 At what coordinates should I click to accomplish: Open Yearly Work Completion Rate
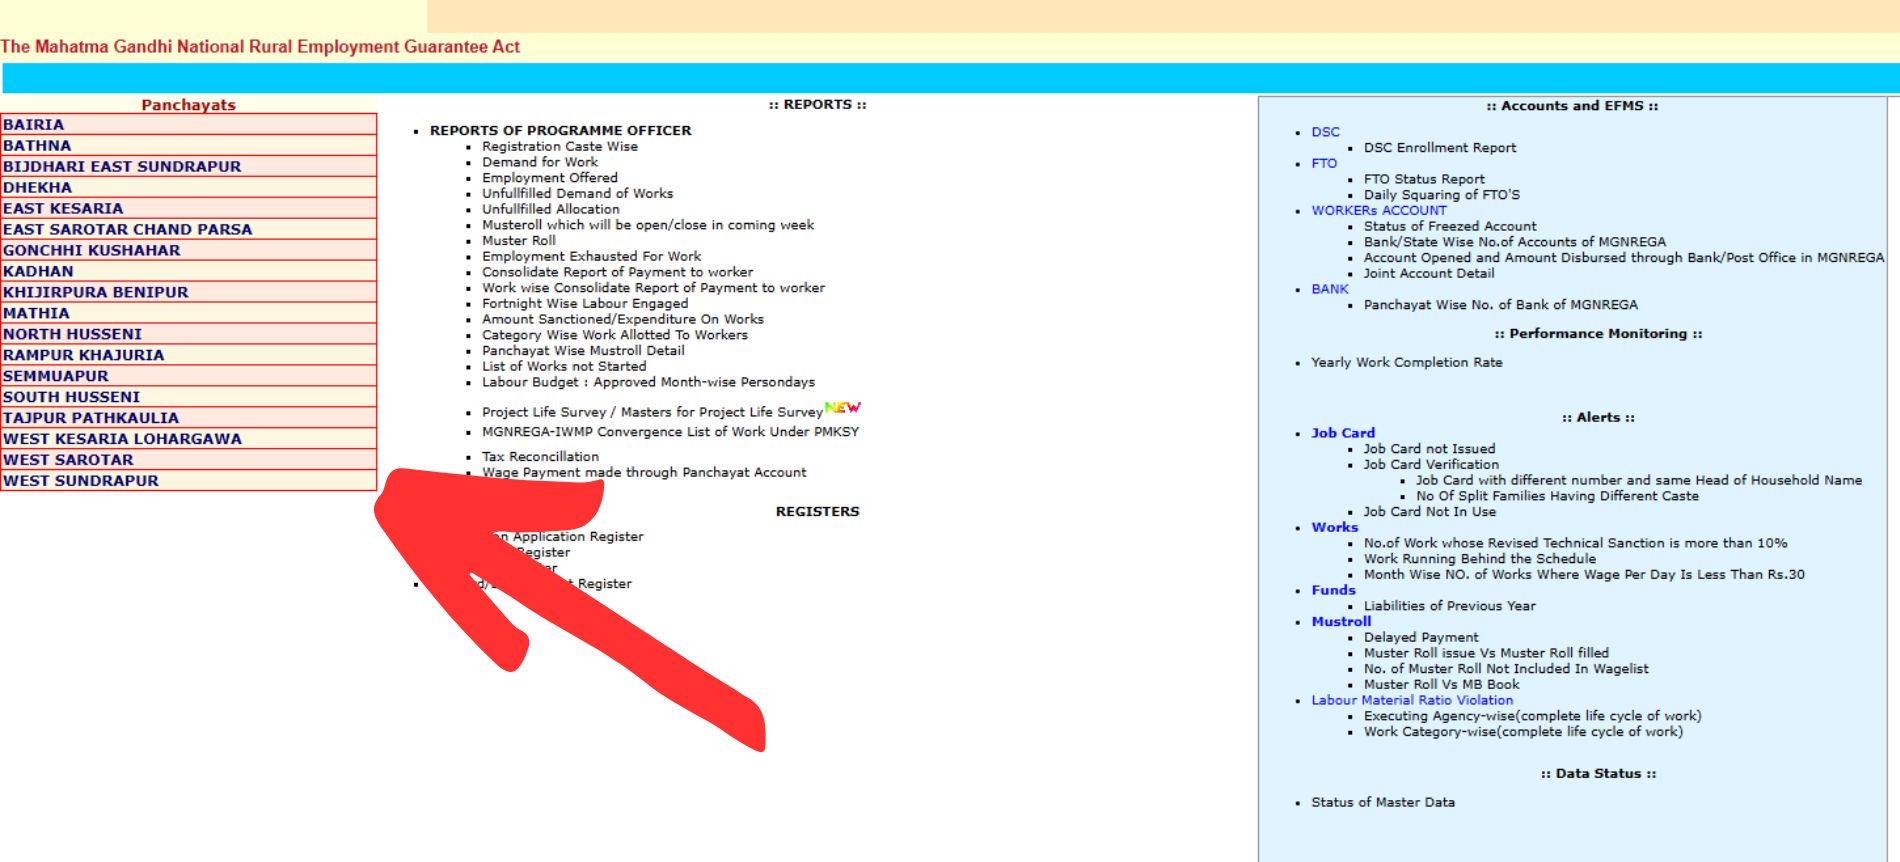coord(1406,363)
